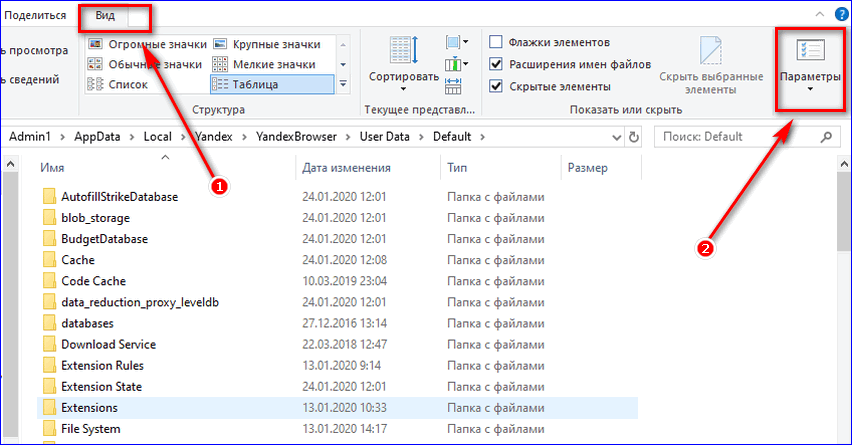Enable Флажки элементов checkbox
Image resolution: width=852 pixels, height=445 pixels.
496,42
